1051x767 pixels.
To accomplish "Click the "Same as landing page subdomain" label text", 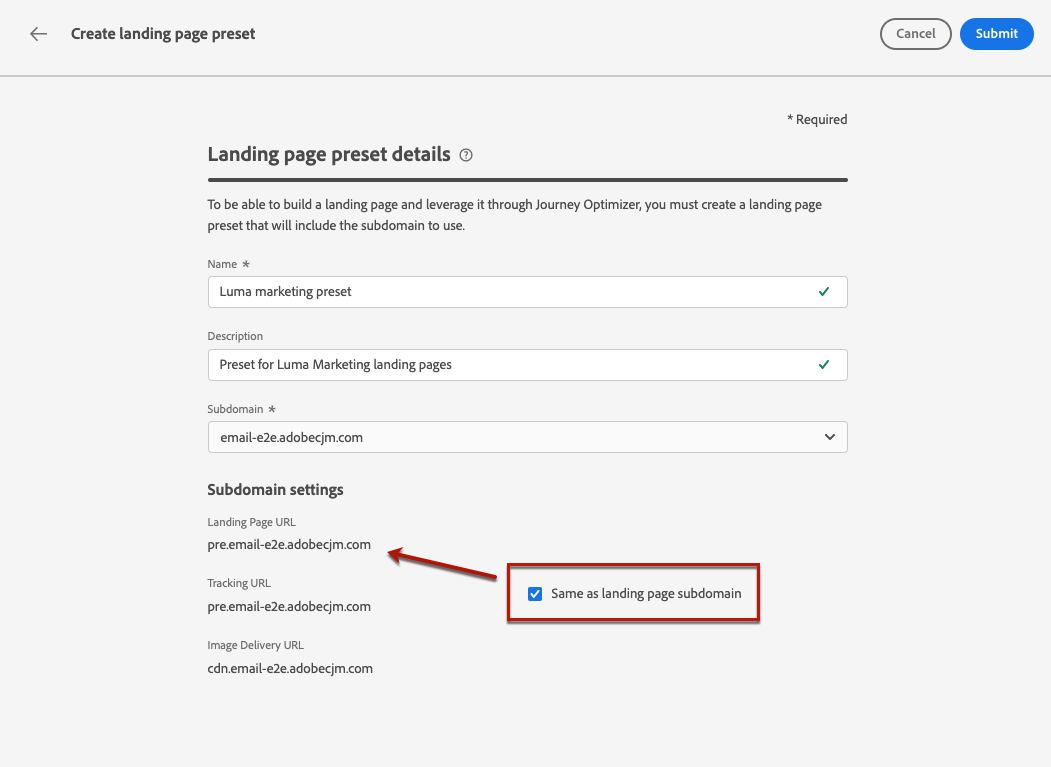I will [x=646, y=594].
